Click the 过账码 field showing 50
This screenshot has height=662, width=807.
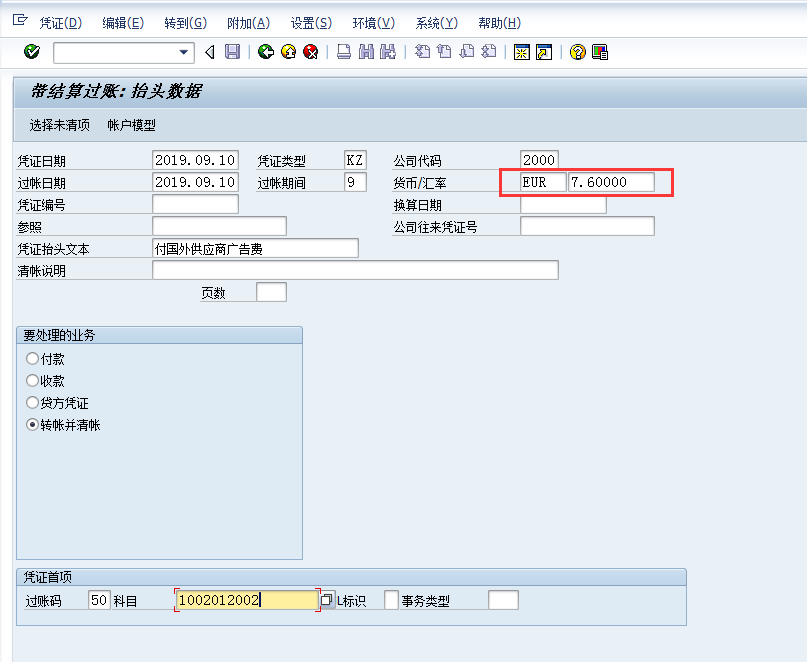pyautogui.click(x=99, y=600)
